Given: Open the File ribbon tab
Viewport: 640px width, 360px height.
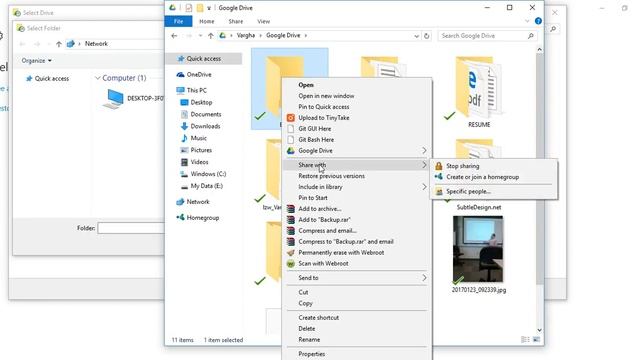Looking at the screenshot, I should (x=178, y=21).
